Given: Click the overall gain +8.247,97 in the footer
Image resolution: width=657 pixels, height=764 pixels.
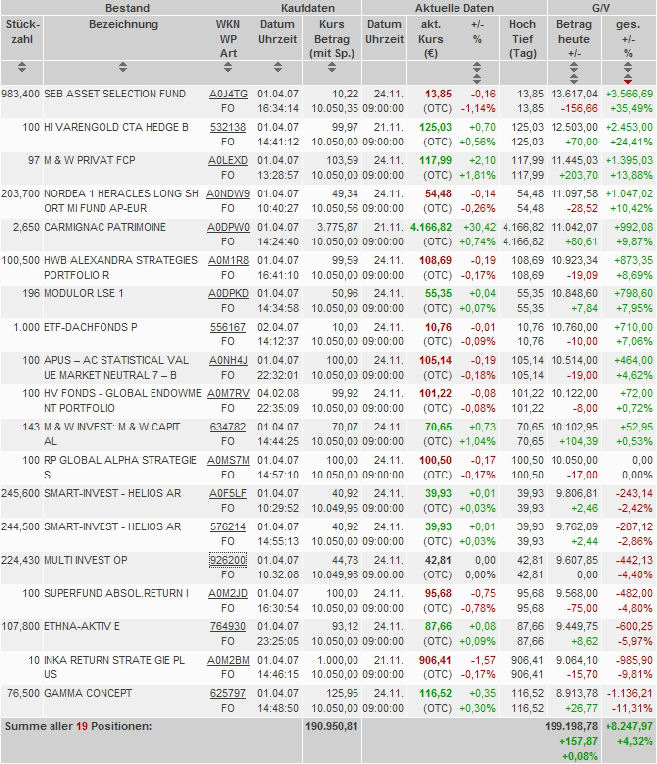Looking at the screenshot, I should coord(629,726).
